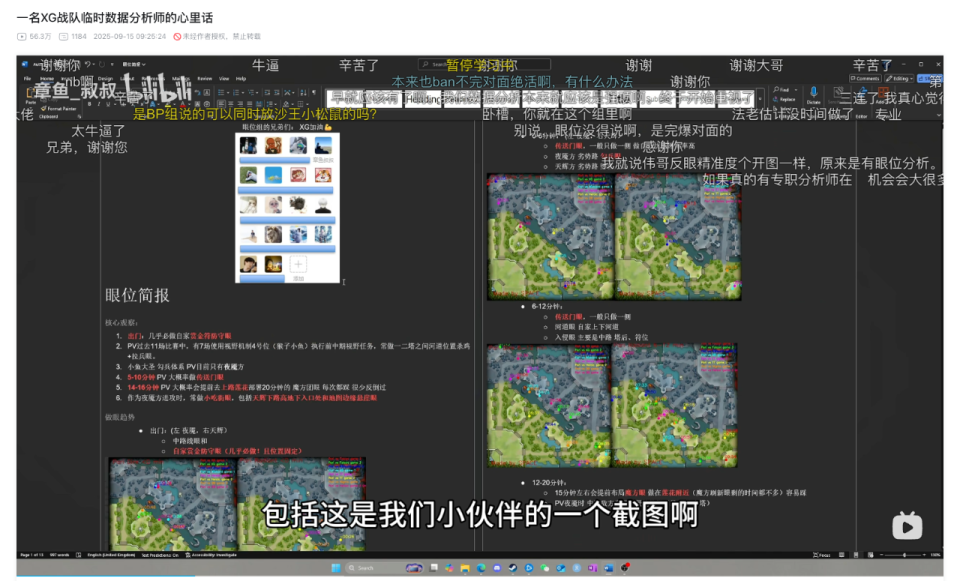Click the Format Painter tool

coord(57,108)
